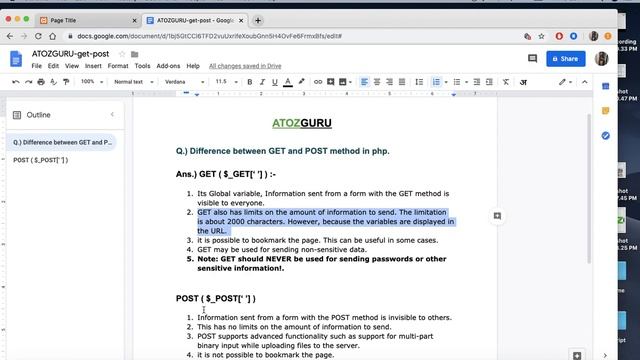The height and width of the screenshot is (360, 640).
Task: Open the Tools menu
Action: 142,66
